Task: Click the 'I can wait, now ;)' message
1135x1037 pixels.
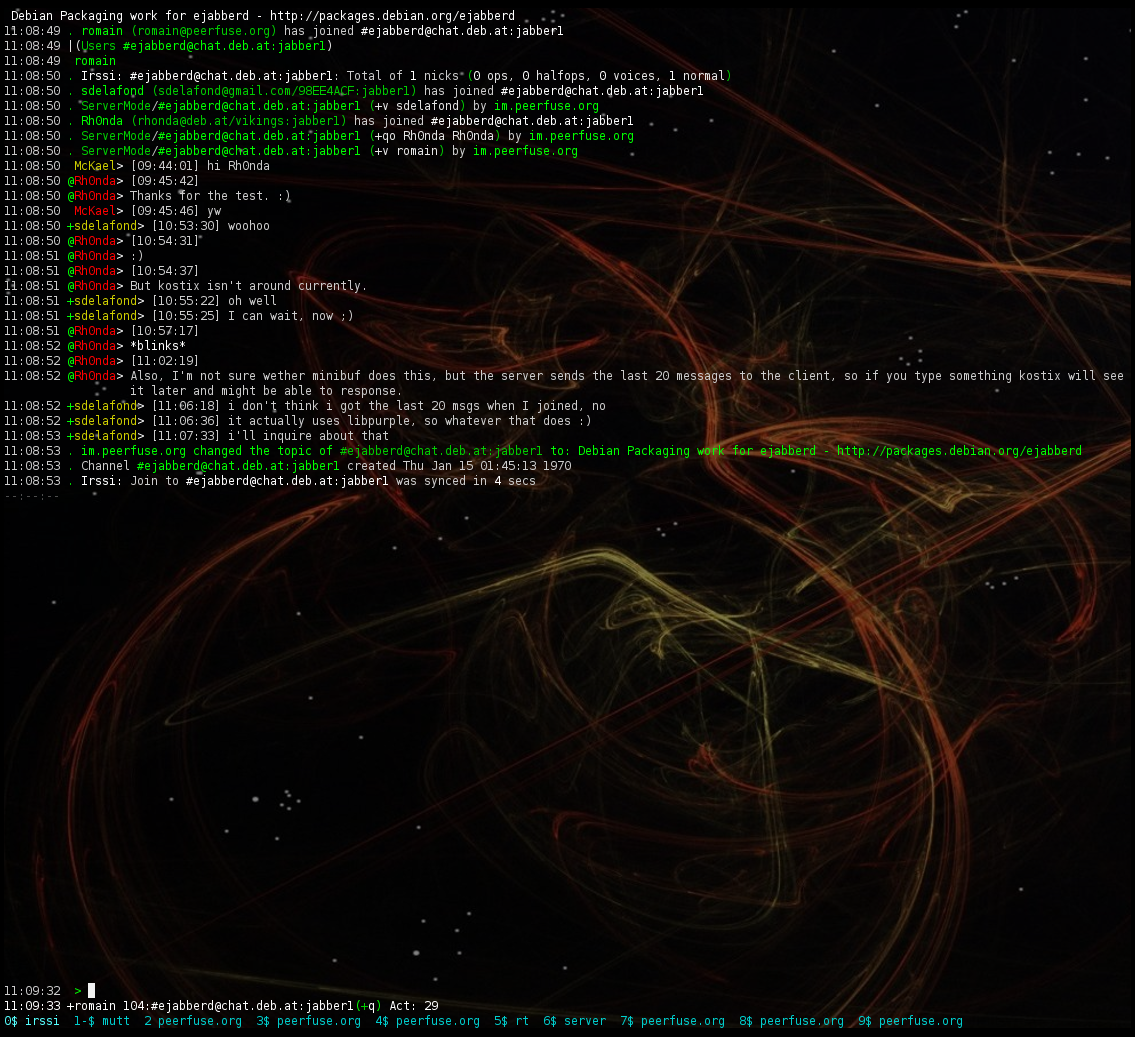Action: 290,316
